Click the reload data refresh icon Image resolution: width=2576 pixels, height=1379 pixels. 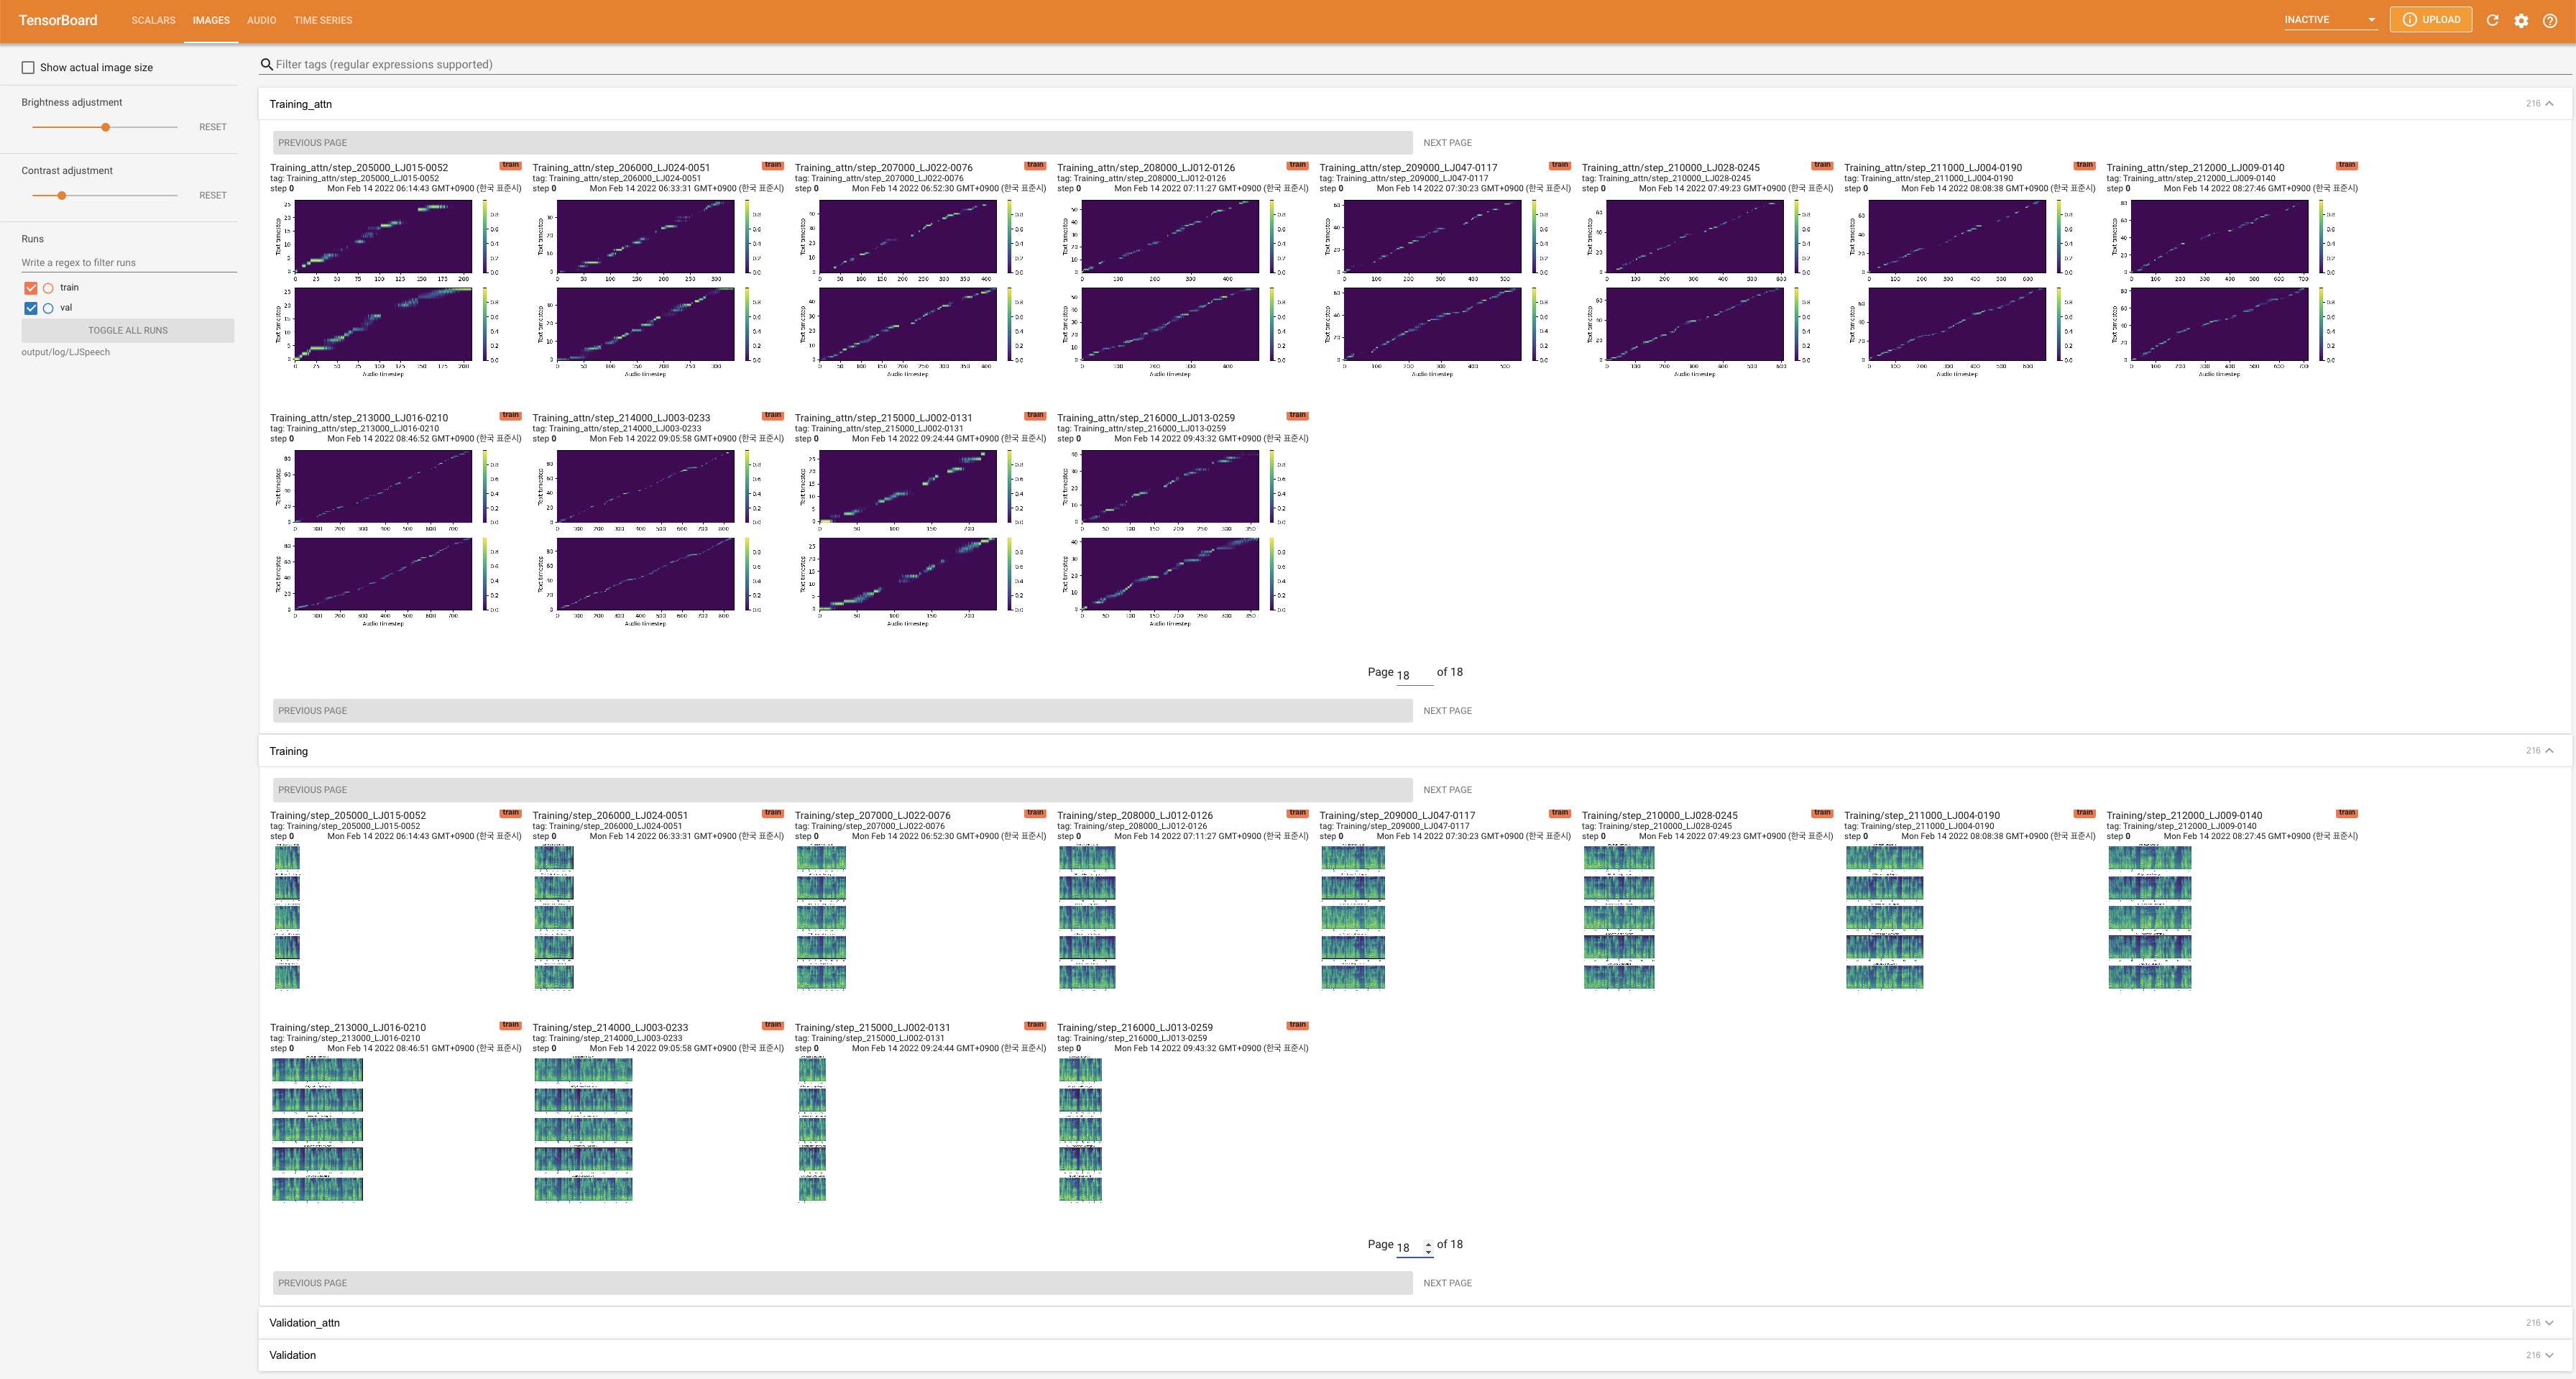[x=2492, y=20]
